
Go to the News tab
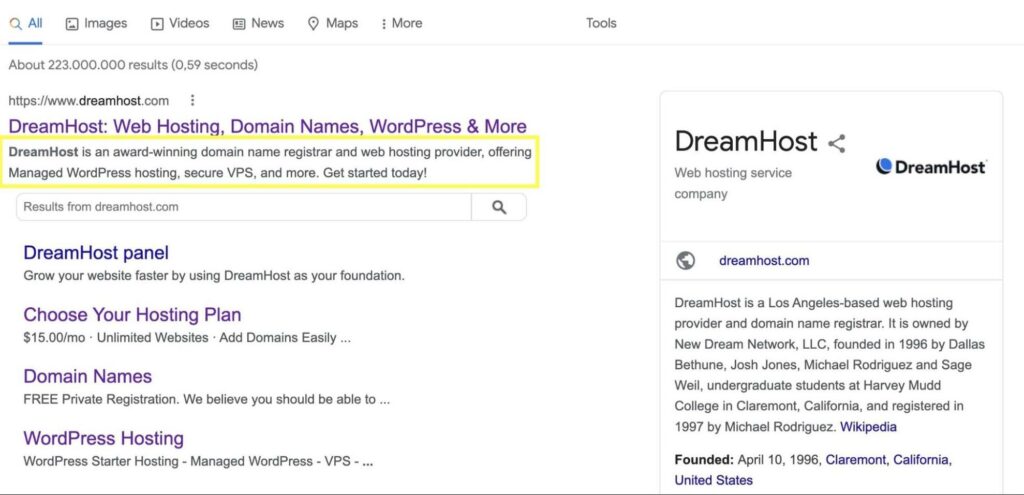point(258,24)
